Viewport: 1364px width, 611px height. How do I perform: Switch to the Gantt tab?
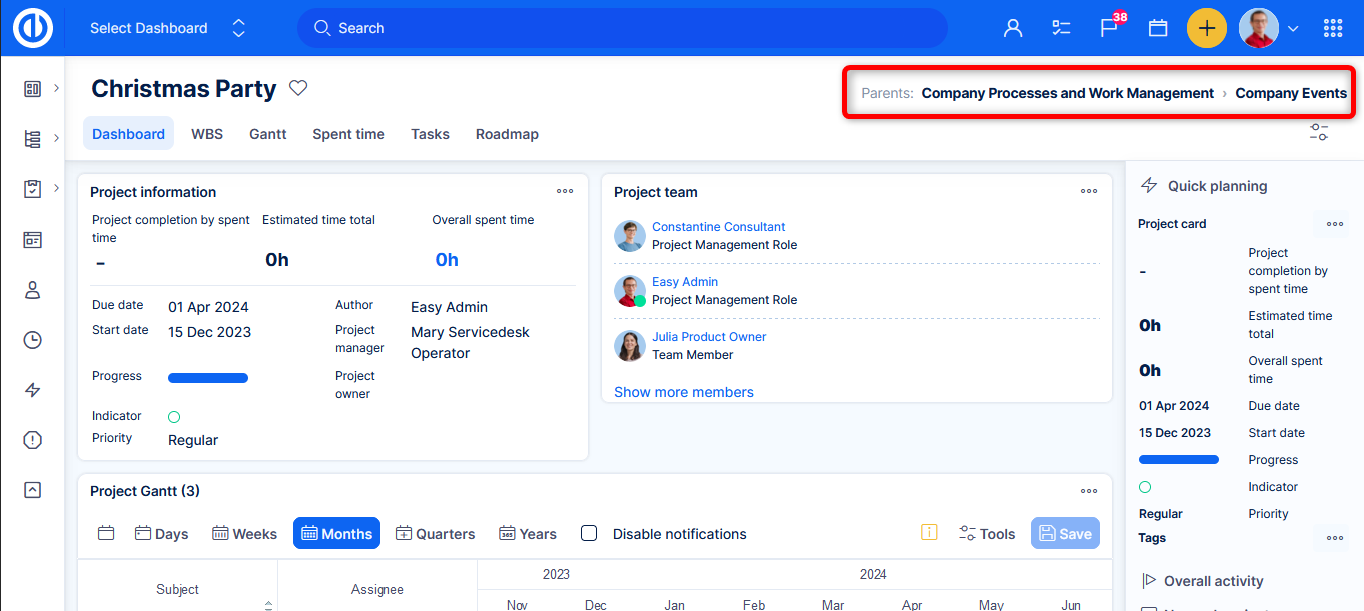[x=267, y=134]
